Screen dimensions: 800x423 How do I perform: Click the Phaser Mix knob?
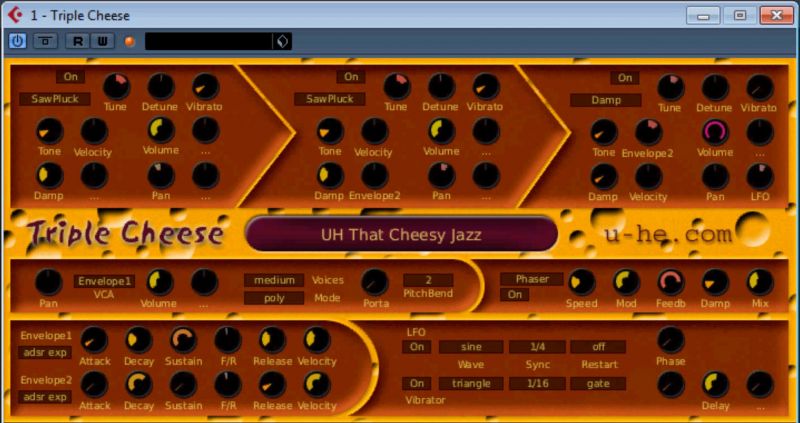click(x=760, y=282)
